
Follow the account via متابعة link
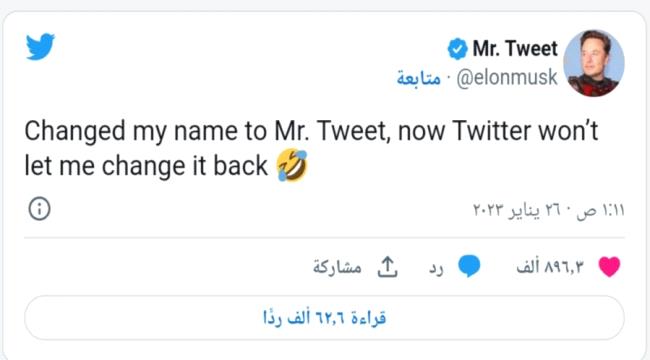pos(419,78)
